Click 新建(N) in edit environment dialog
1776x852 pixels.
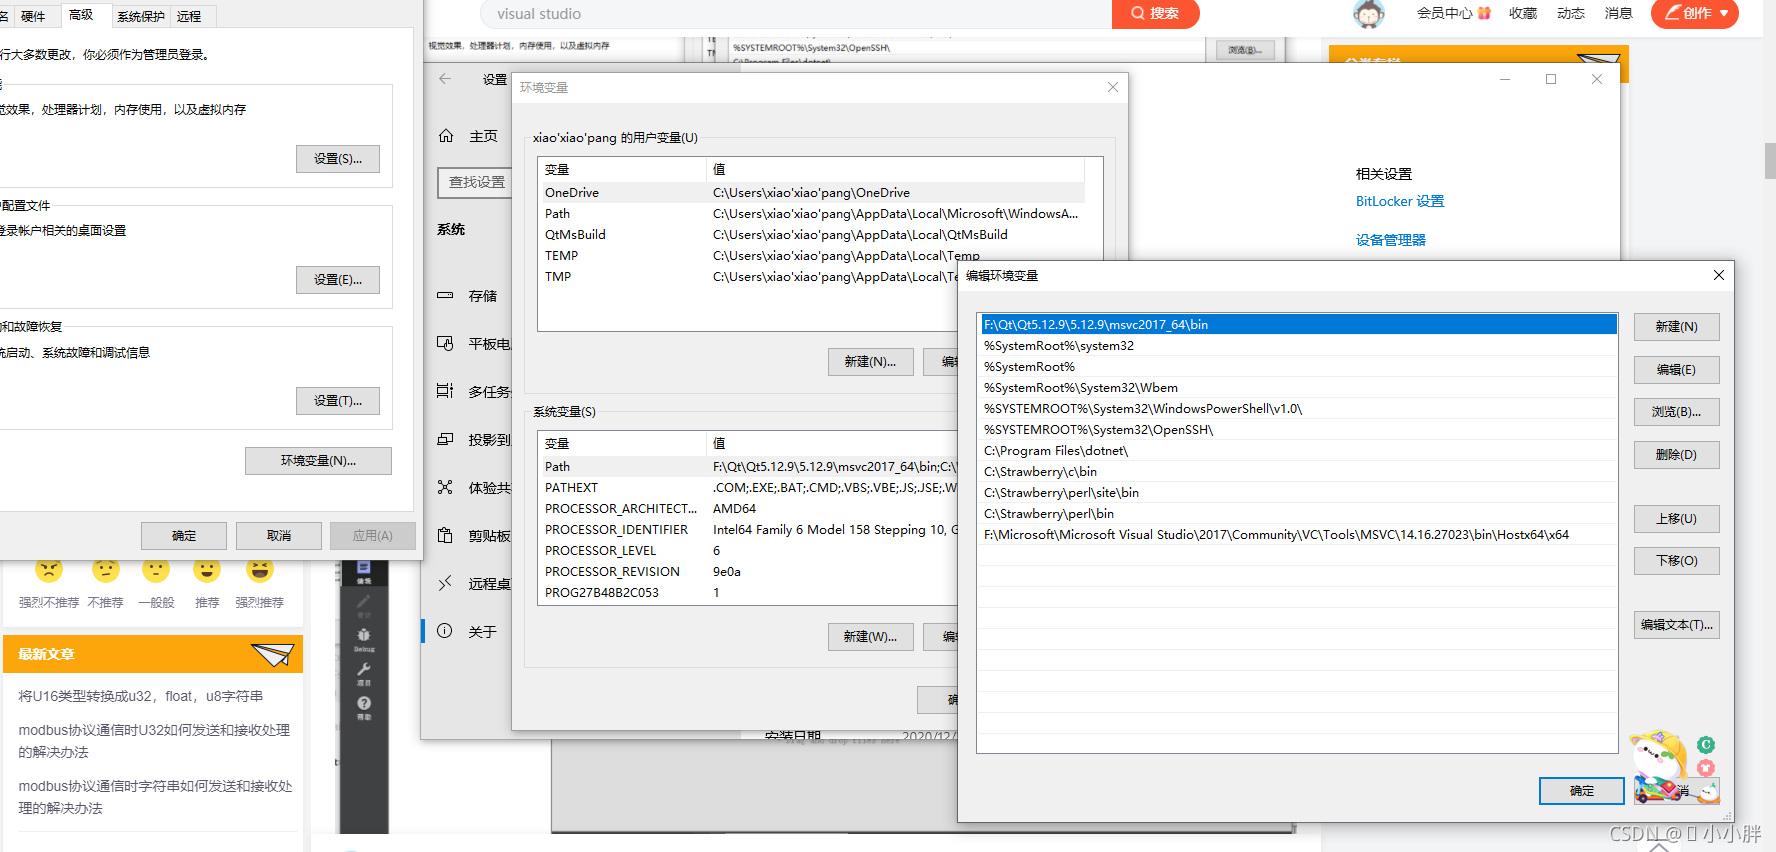[1677, 327]
